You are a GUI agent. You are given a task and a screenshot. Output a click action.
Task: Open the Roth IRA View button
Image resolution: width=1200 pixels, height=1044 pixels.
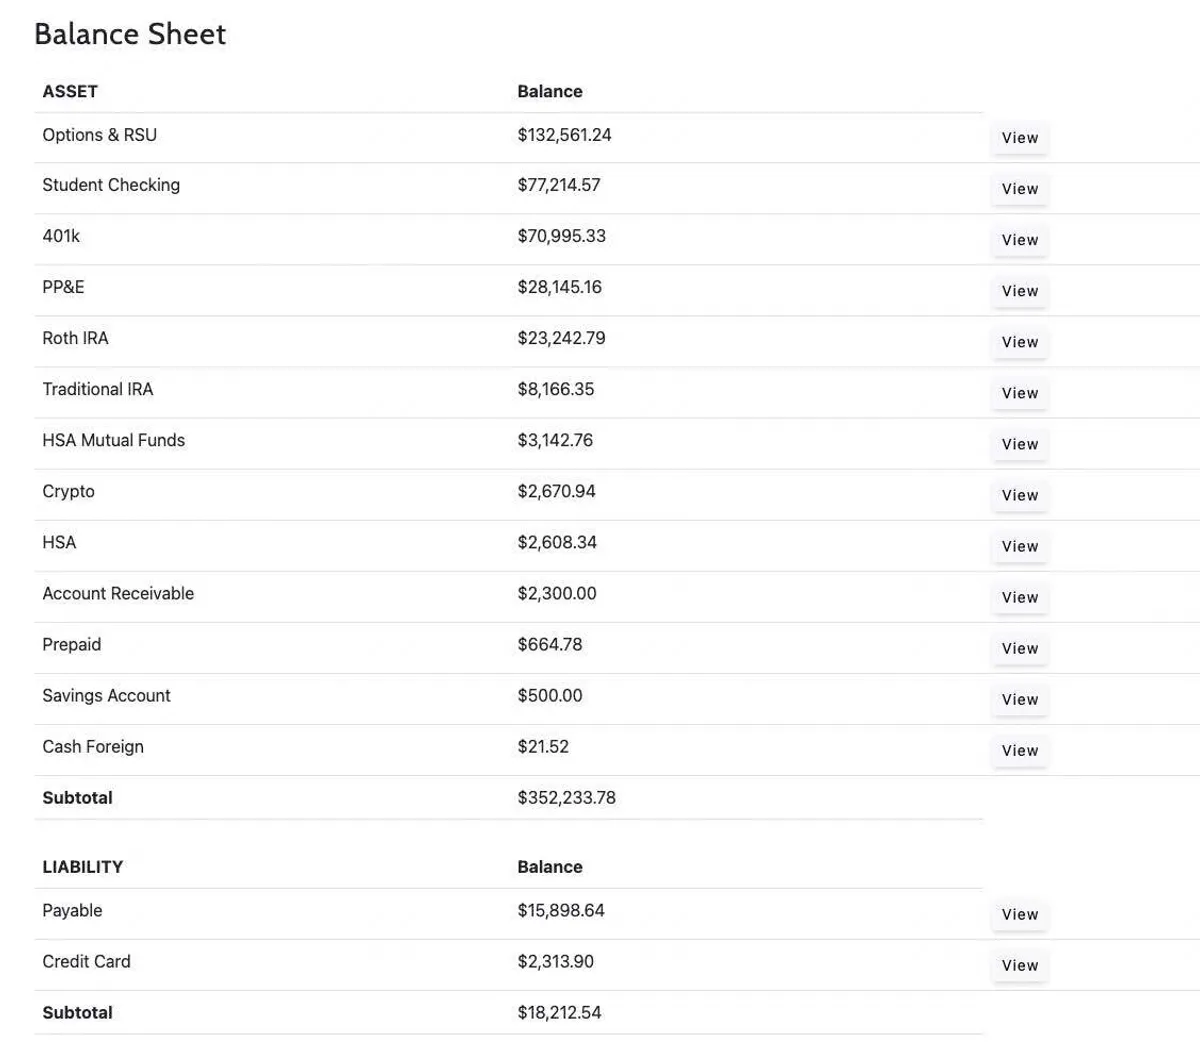pos(1019,342)
